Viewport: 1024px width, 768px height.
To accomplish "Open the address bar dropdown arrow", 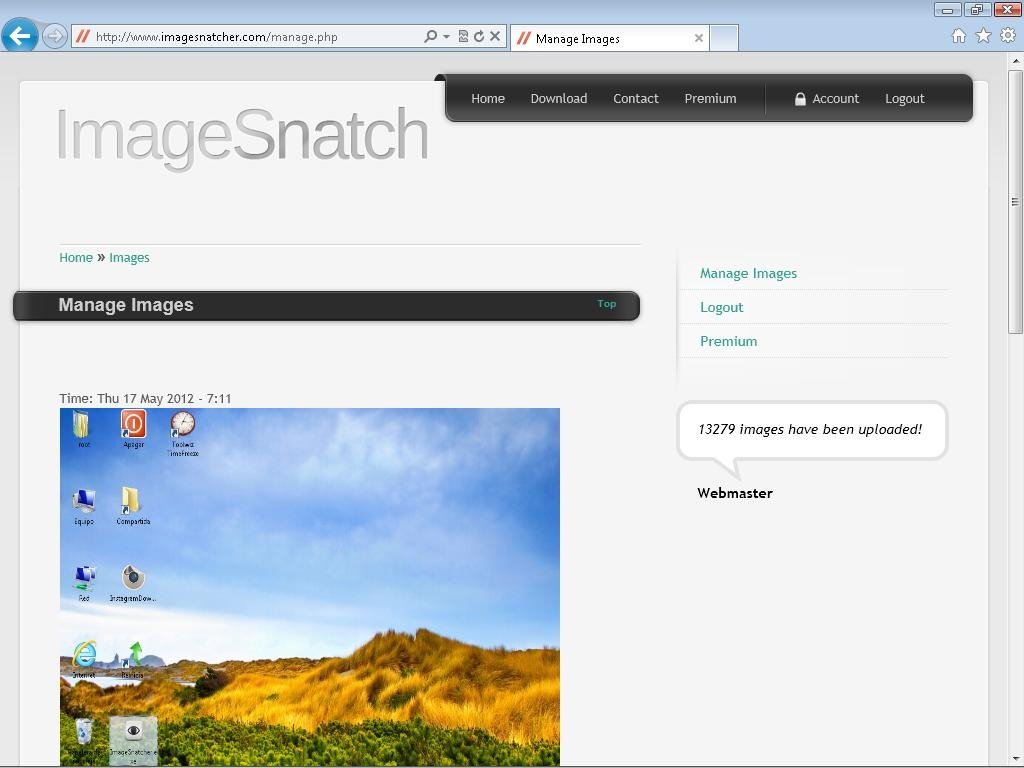I will pos(447,37).
